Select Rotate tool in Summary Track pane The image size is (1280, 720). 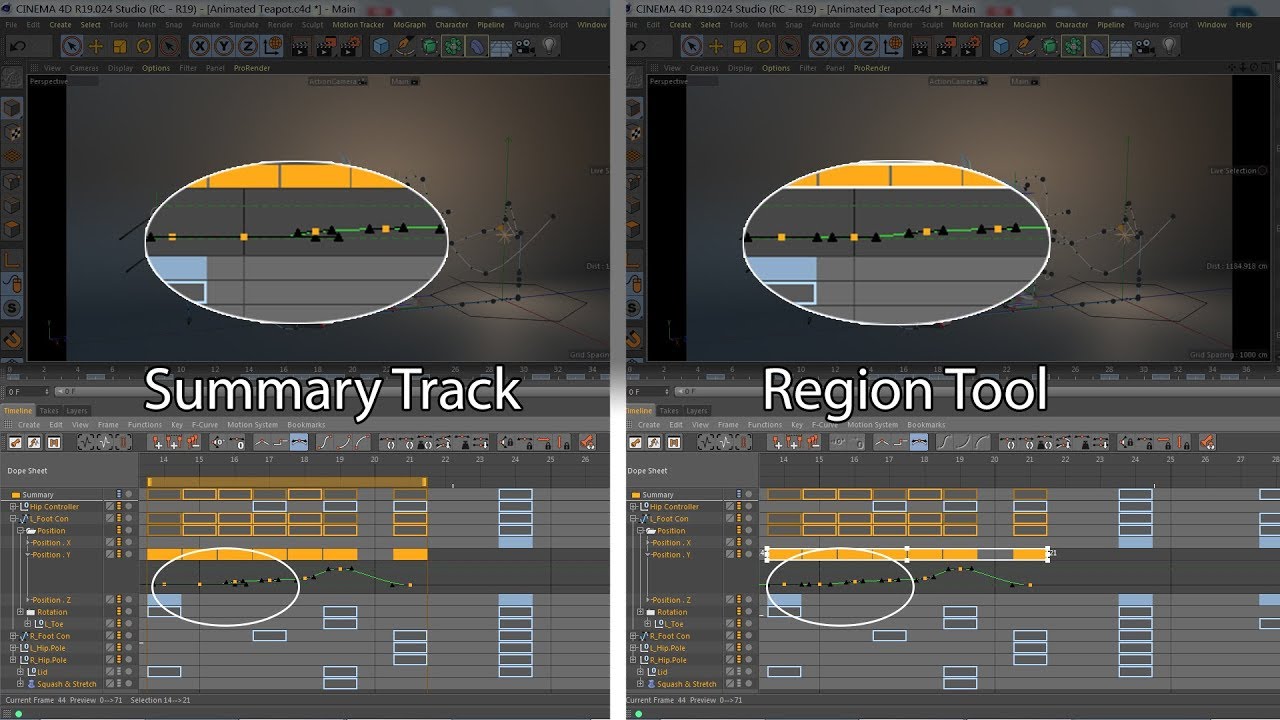click(144, 45)
